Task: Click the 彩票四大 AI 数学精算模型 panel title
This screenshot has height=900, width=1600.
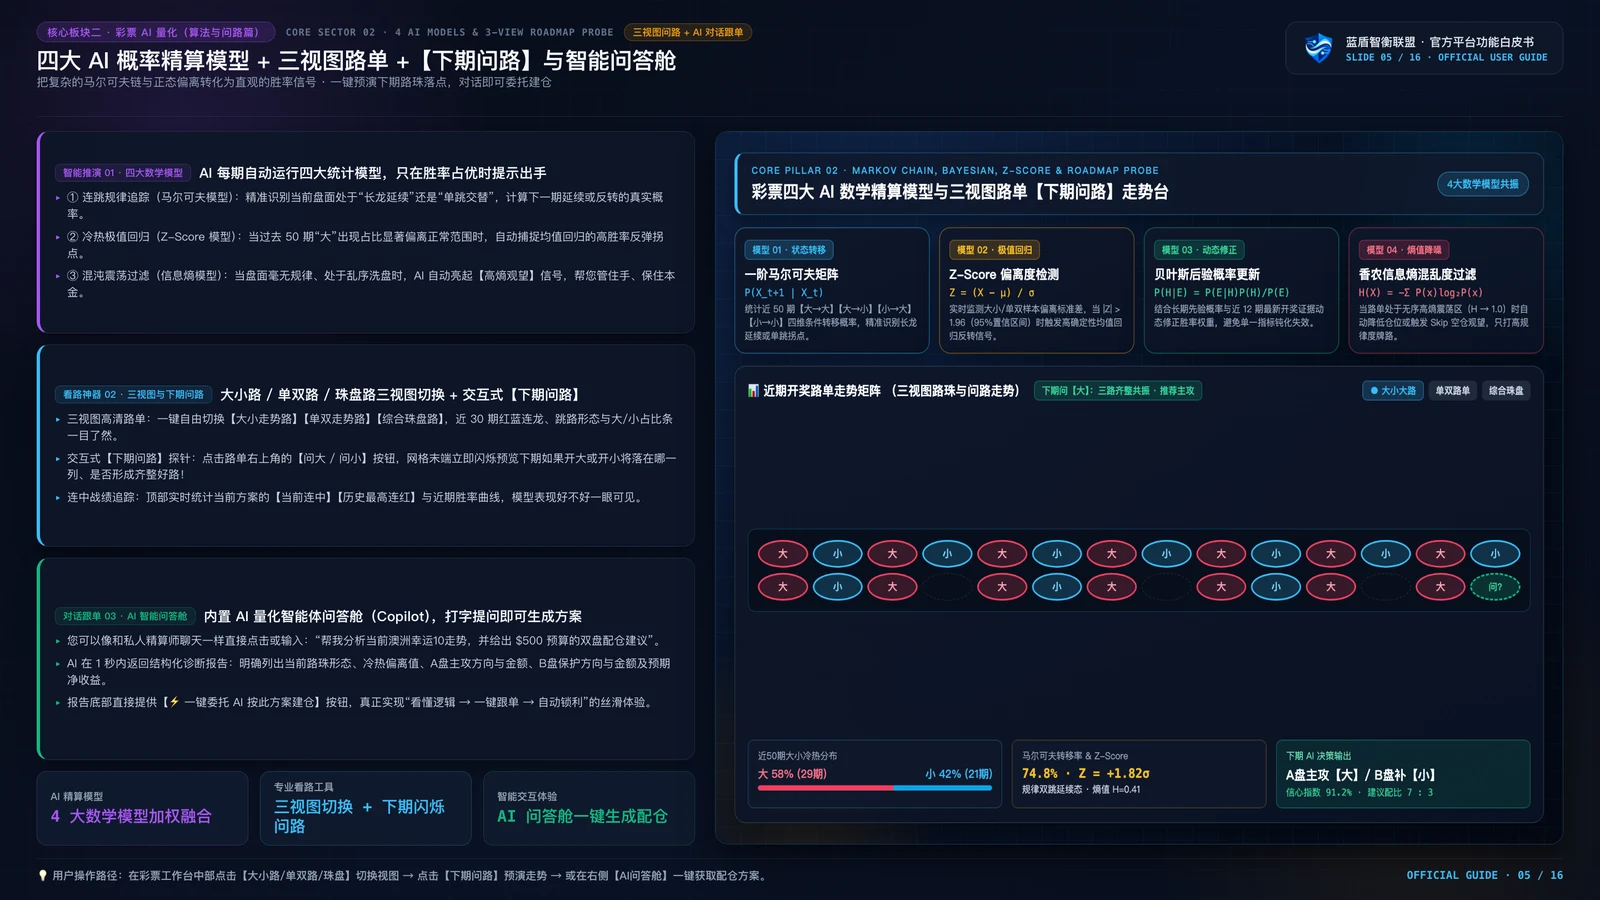Action: 960,192
